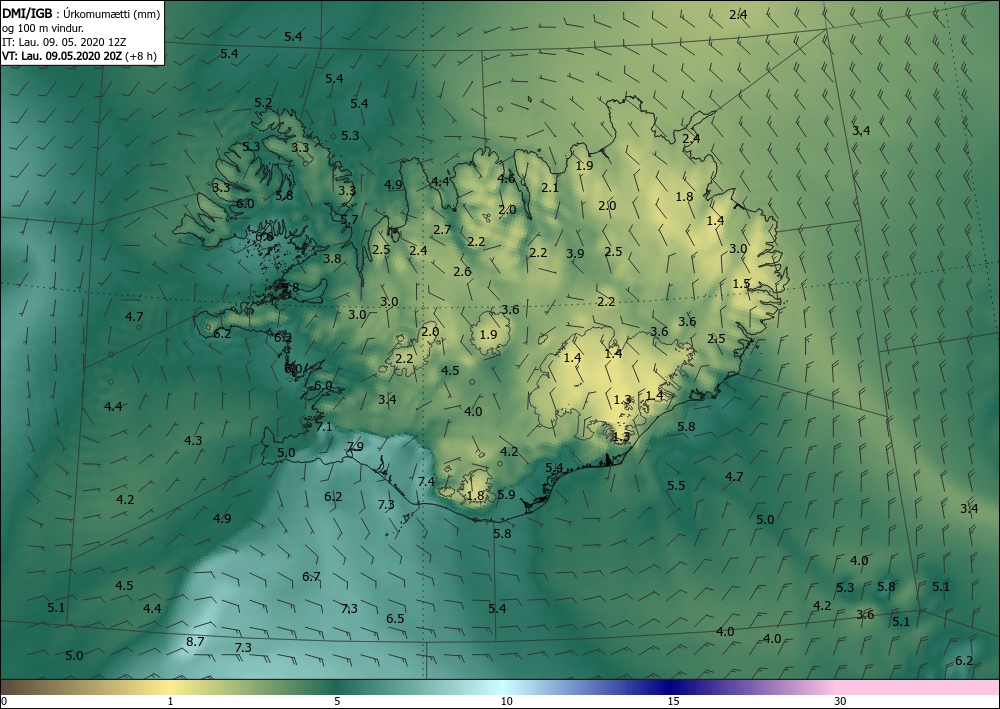Select the 'IT: Lau. 09. 05. 2020 12Z' line
The image size is (1000, 709).
coord(64,41)
